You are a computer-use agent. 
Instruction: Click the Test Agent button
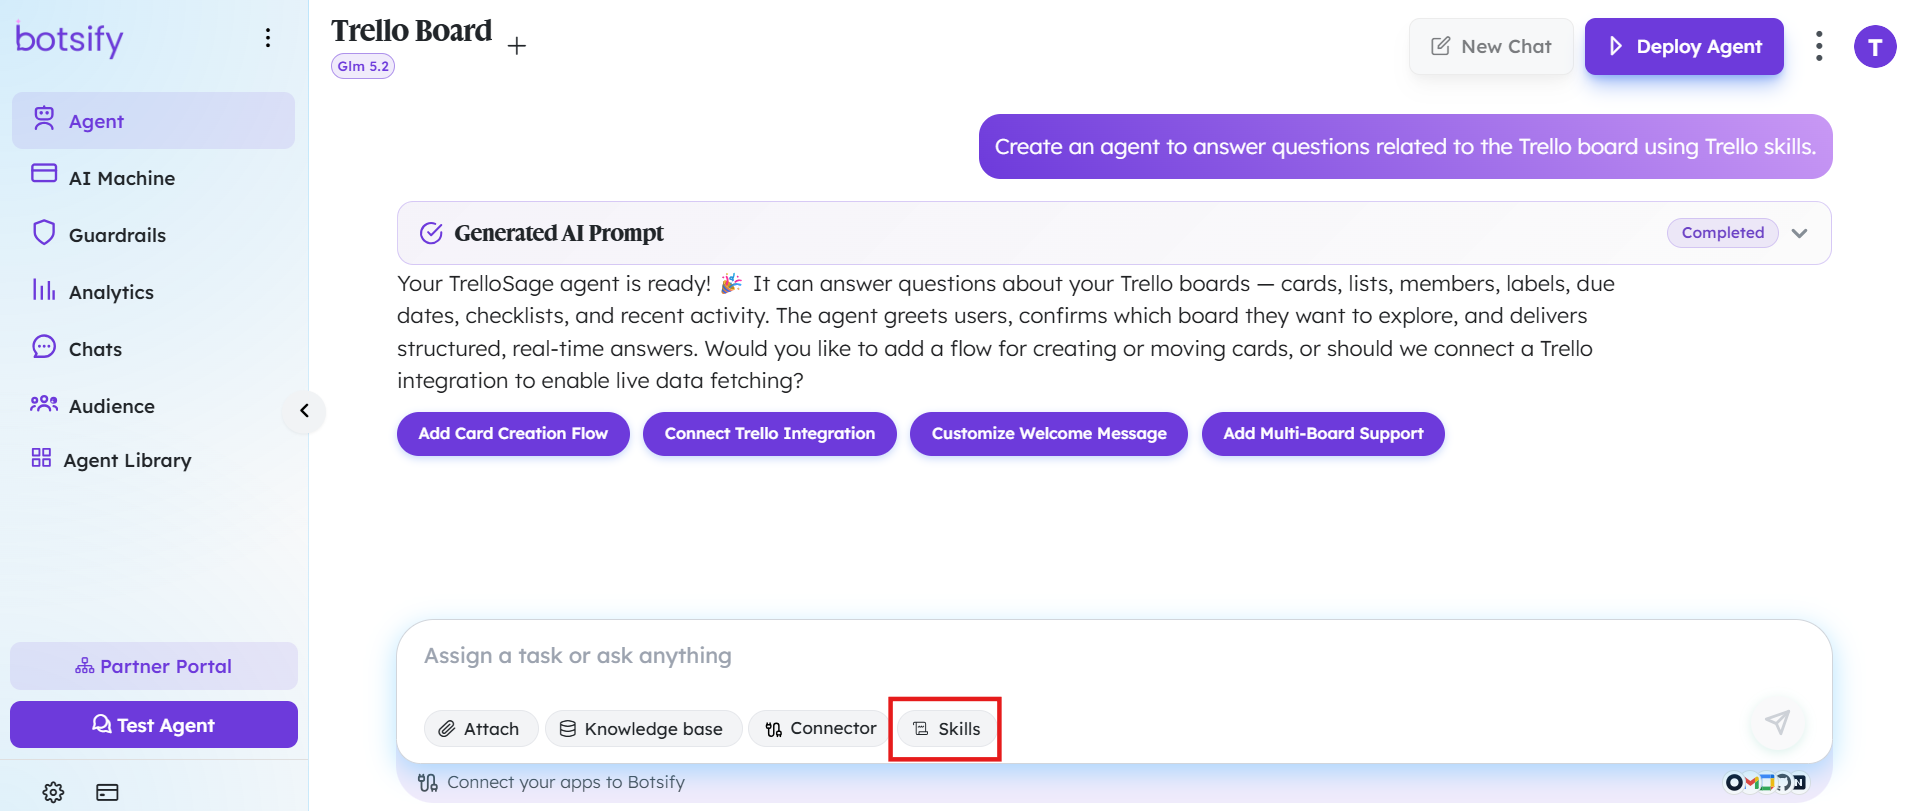[x=154, y=725]
